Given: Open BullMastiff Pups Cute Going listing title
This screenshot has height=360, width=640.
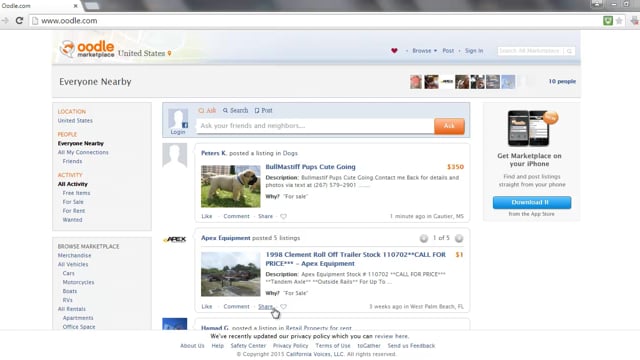Looking at the screenshot, I should coord(311,167).
